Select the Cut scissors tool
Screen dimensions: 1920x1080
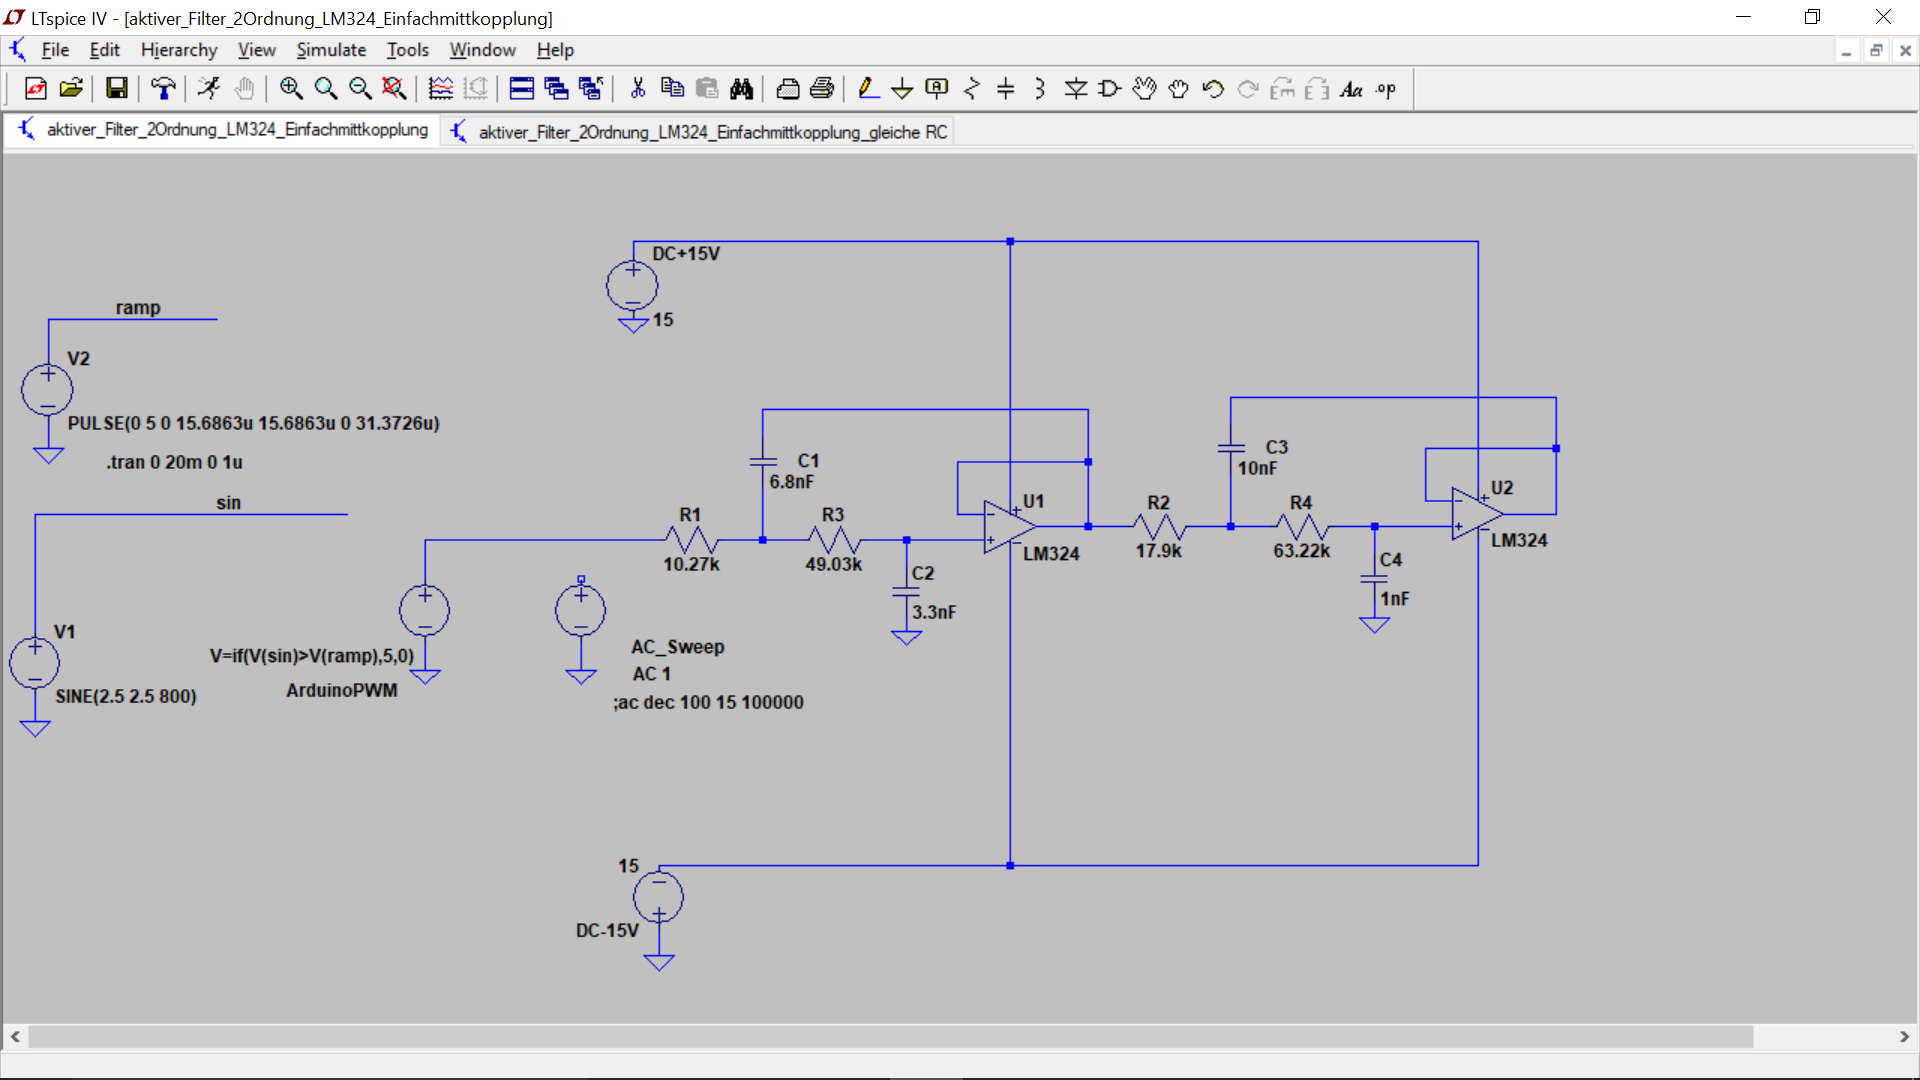click(x=638, y=89)
